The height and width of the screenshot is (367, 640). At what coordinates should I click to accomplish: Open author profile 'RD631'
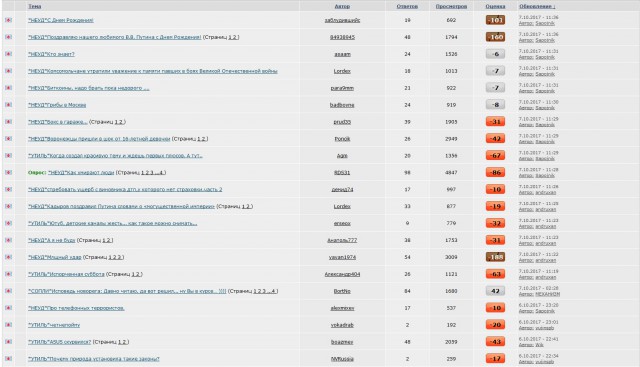click(342, 173)
